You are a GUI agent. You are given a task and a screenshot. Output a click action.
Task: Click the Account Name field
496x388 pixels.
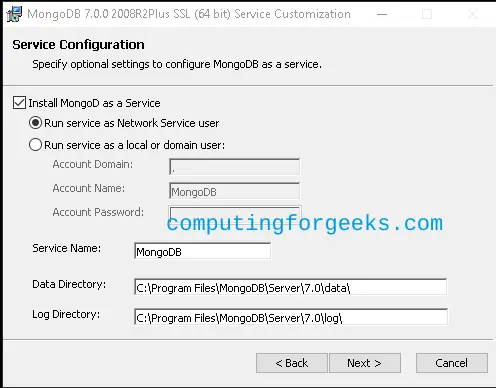click(234, 191)
